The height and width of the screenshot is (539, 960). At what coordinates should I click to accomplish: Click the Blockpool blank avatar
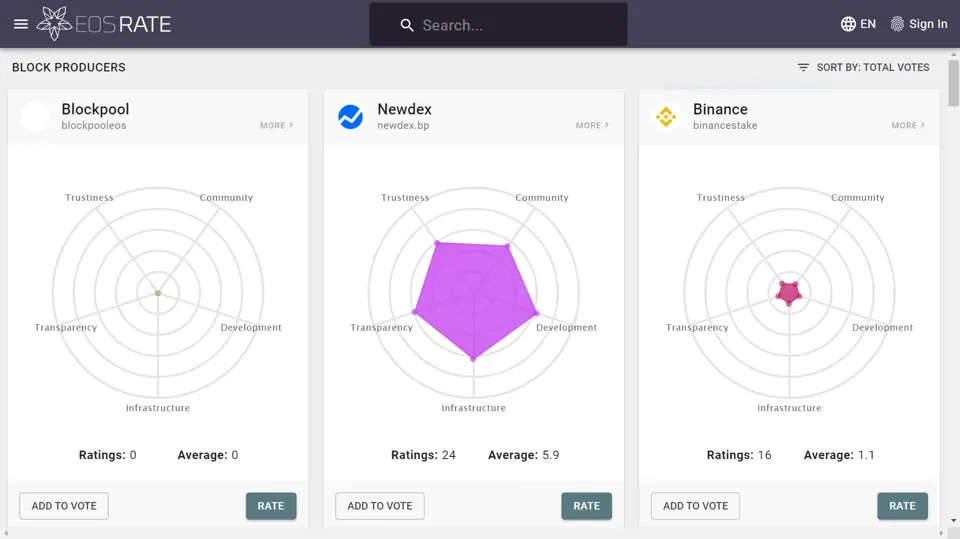click(34, 116)
